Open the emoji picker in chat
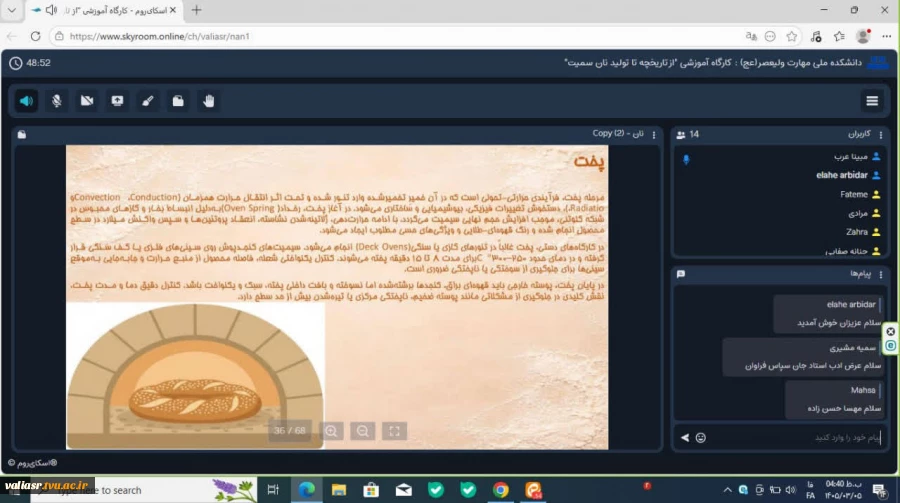The height and width of the screenshot is (503, 900). tap(701, 438)
